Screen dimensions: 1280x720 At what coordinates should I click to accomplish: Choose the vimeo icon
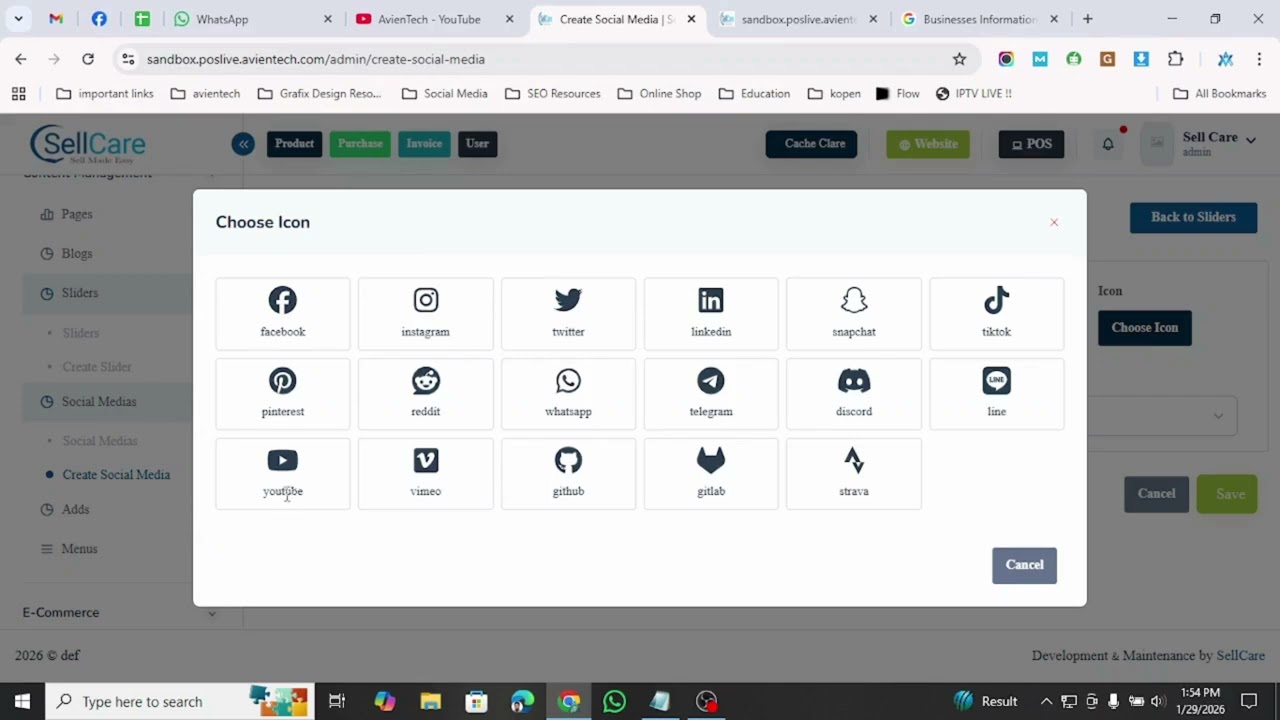click(426, 474)
